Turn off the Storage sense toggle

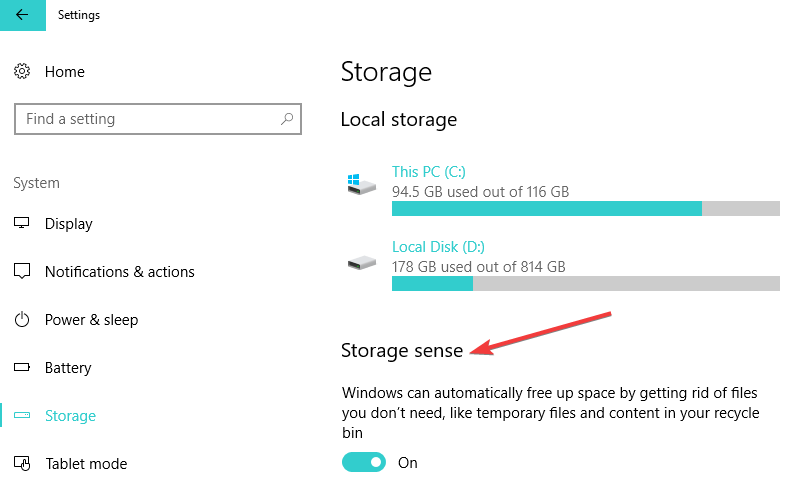[364, 462]
